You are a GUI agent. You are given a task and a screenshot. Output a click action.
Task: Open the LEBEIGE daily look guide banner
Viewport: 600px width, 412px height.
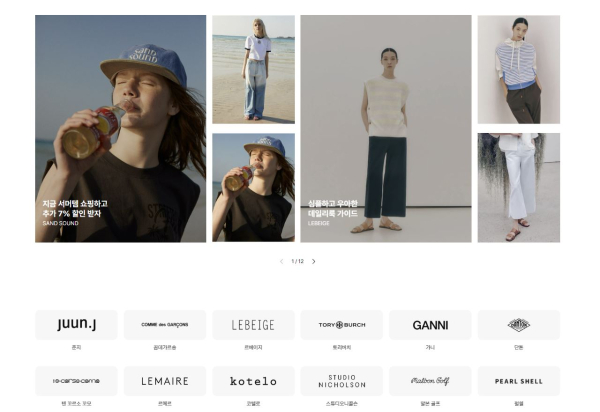tap(386, 129)
